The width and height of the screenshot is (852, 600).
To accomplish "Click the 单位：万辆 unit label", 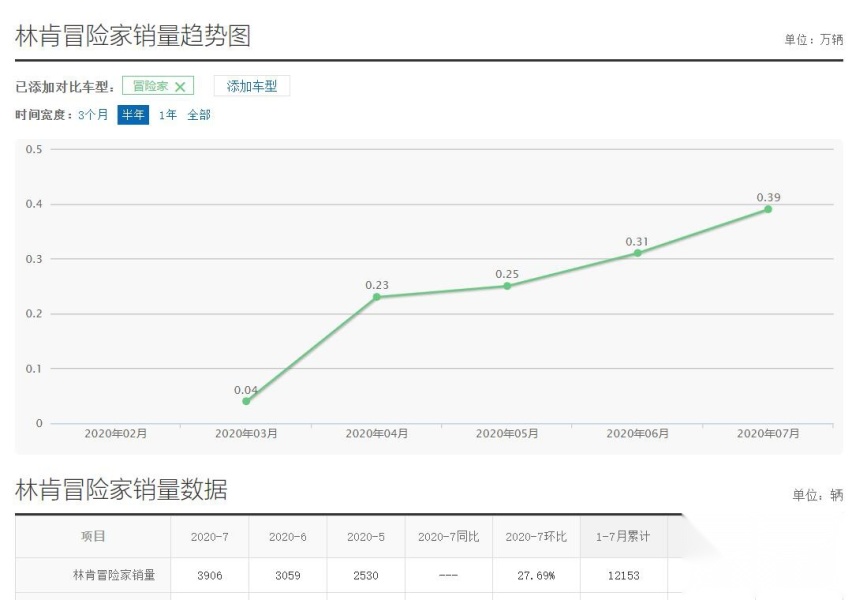I will [x=813, y=40].
